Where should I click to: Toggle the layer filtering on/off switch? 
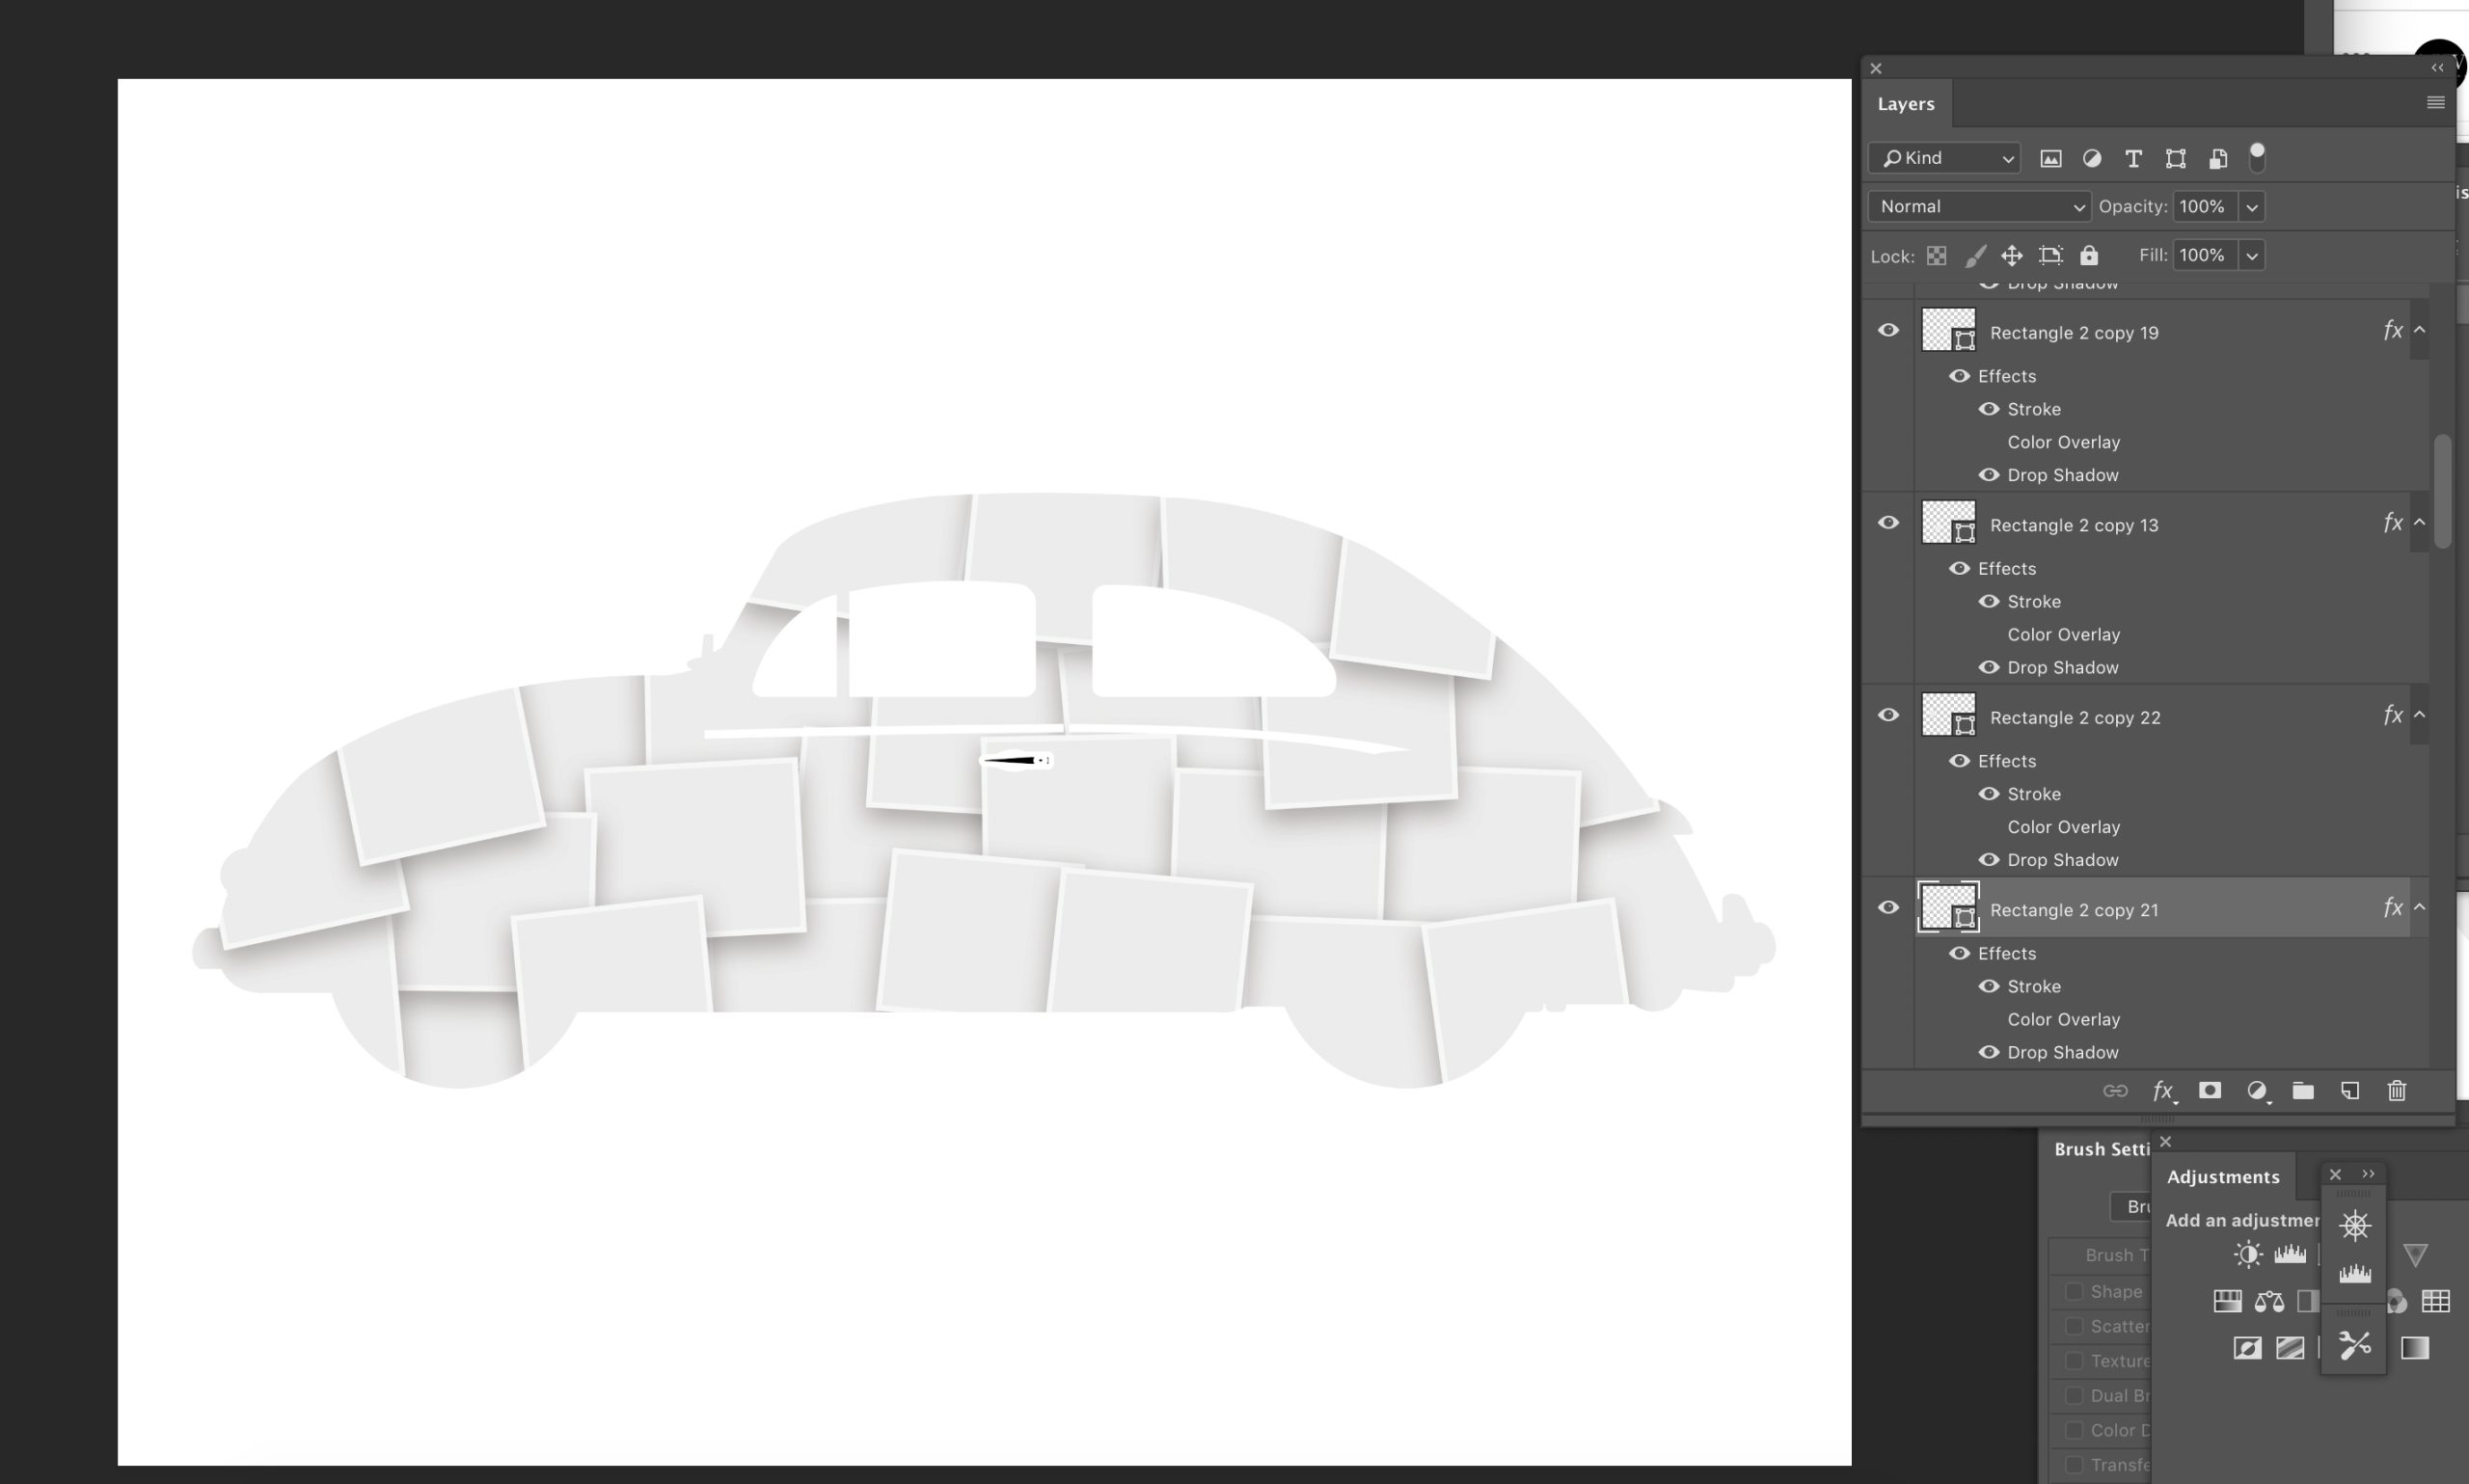pyautogui.click(x=2257, y=157)
